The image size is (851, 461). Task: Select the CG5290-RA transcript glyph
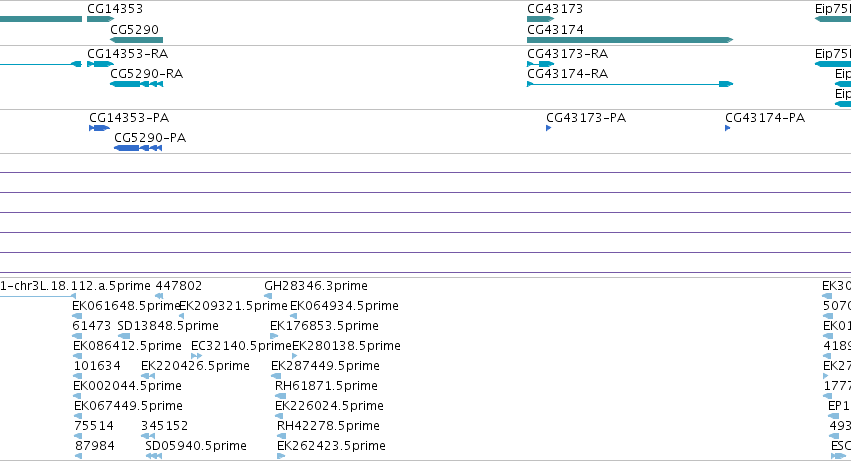[x=136, y=84]
